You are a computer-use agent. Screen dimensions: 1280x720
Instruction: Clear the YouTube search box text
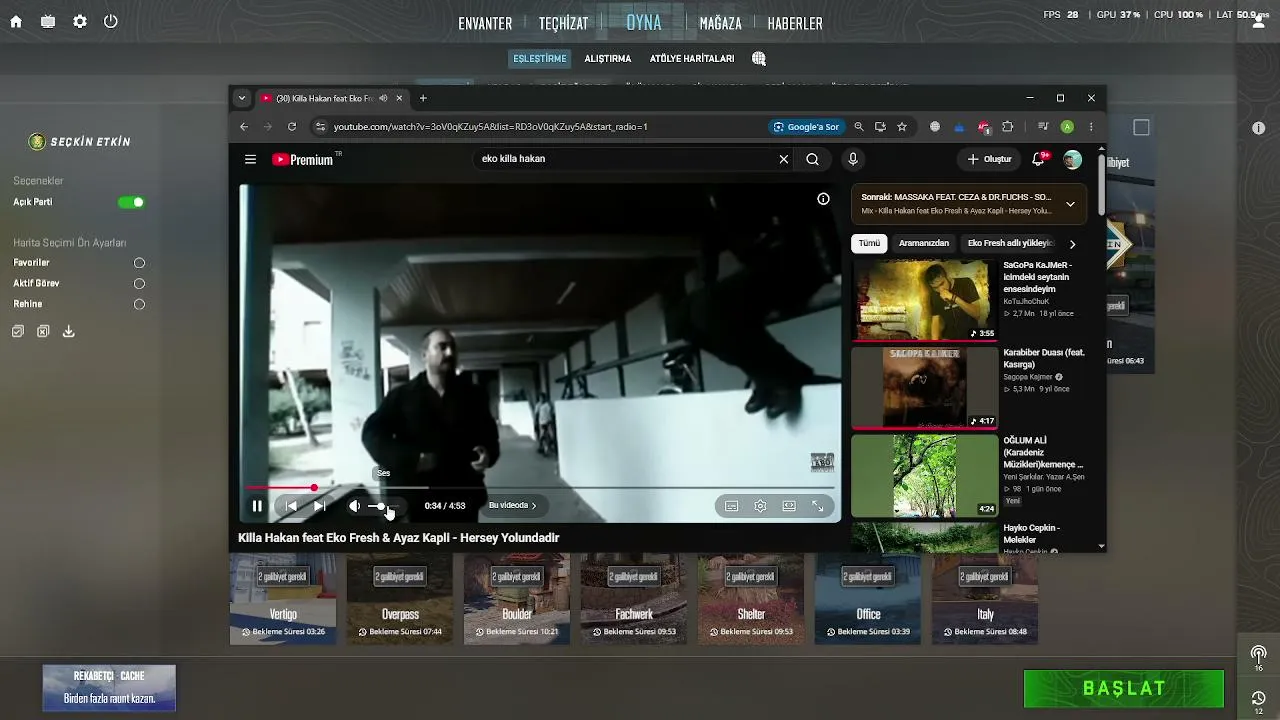(x=784, y=159)
